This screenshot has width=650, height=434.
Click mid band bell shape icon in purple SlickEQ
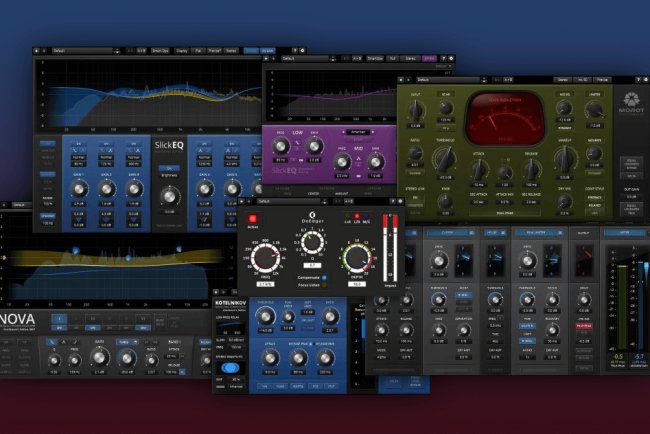[x=359, y=159]
